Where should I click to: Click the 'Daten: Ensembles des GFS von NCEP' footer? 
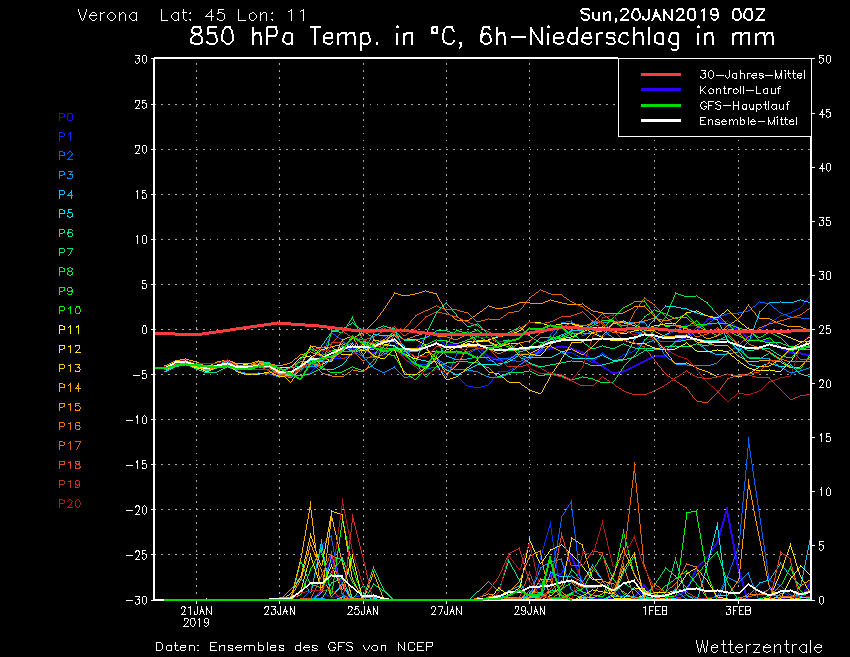tap(294, 646)
